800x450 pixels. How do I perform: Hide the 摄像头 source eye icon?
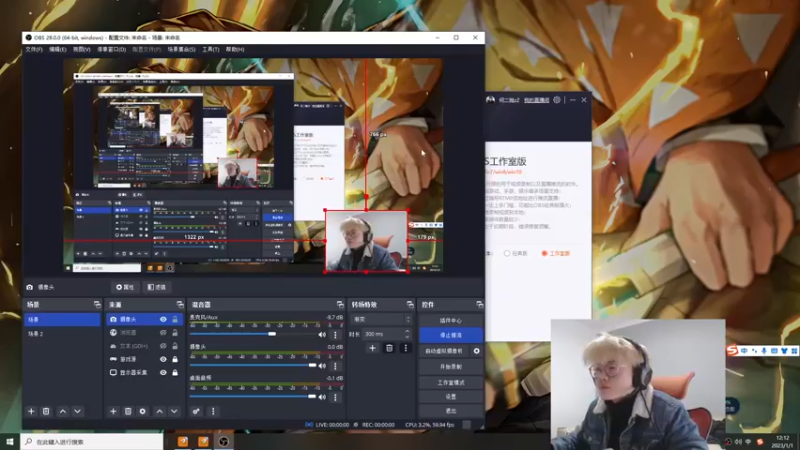(x=163, y=319)
